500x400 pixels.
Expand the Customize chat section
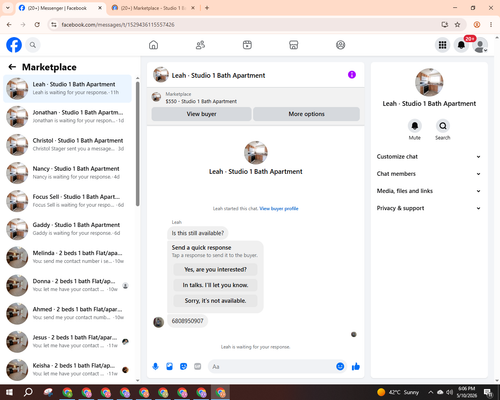point(429,157)
